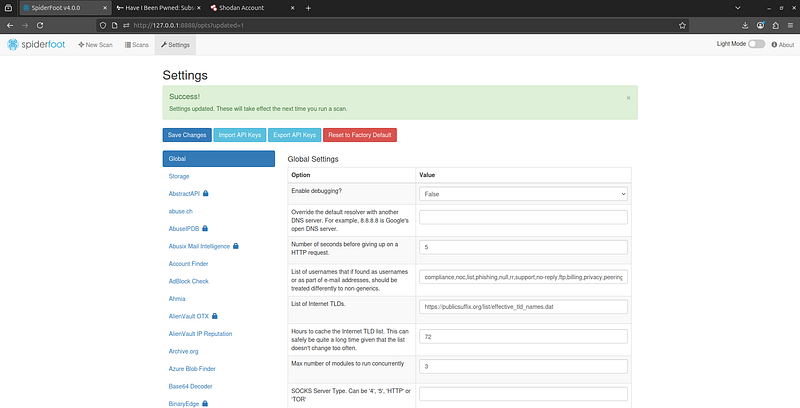Go back to previous page
Viewport: 800px width, 408px height.
[10, 25]
